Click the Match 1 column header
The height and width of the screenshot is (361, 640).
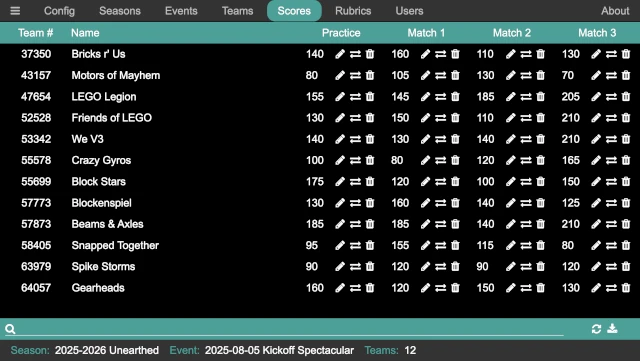[426, 33]
